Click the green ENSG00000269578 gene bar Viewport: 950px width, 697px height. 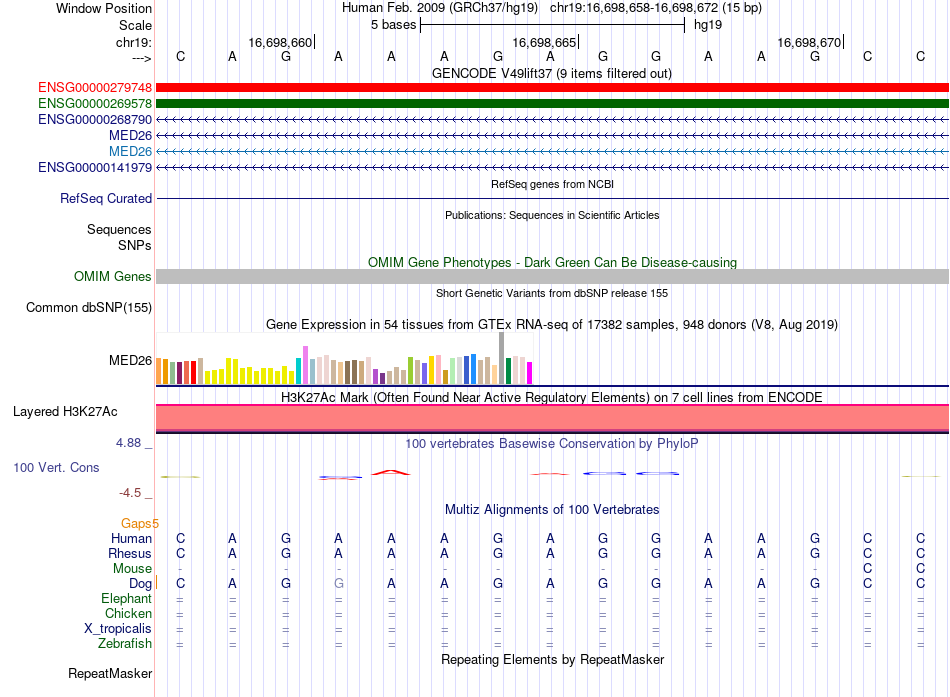tap(552, 104)
